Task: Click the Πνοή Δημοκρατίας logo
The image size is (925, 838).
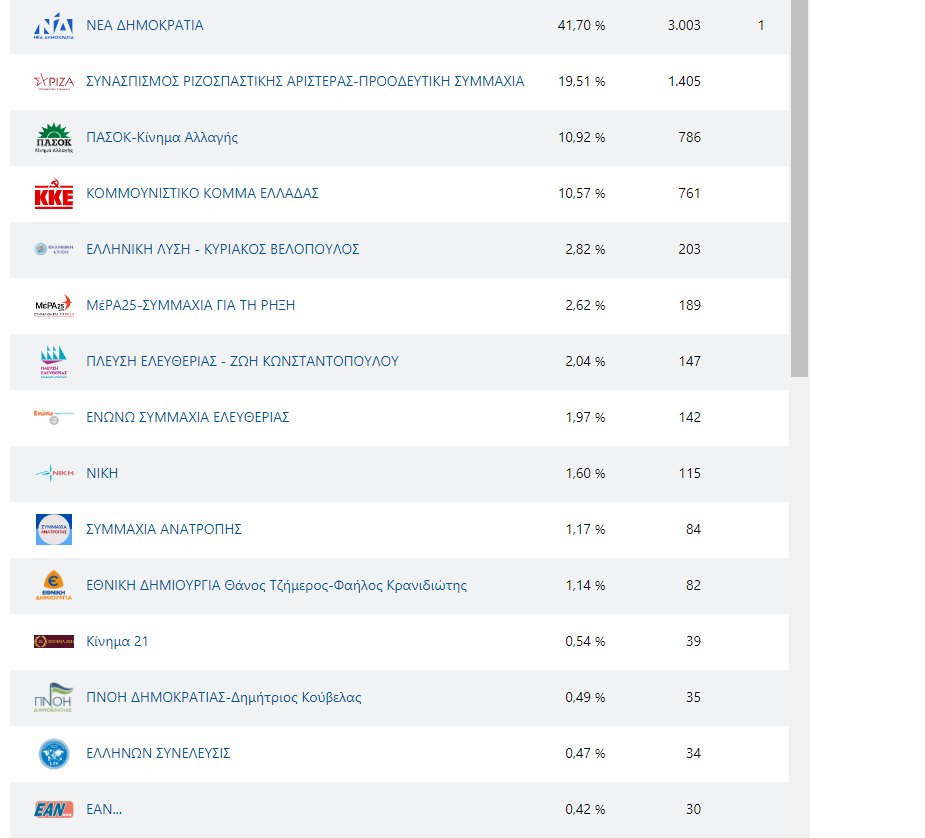Action: pos(53,698)
